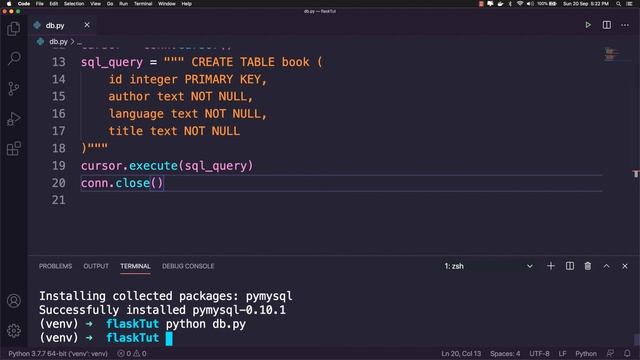The image size is (640, 360).
Task: Open the Search view in activity bar
Action: pyautogui.click(x=14, y=58)
